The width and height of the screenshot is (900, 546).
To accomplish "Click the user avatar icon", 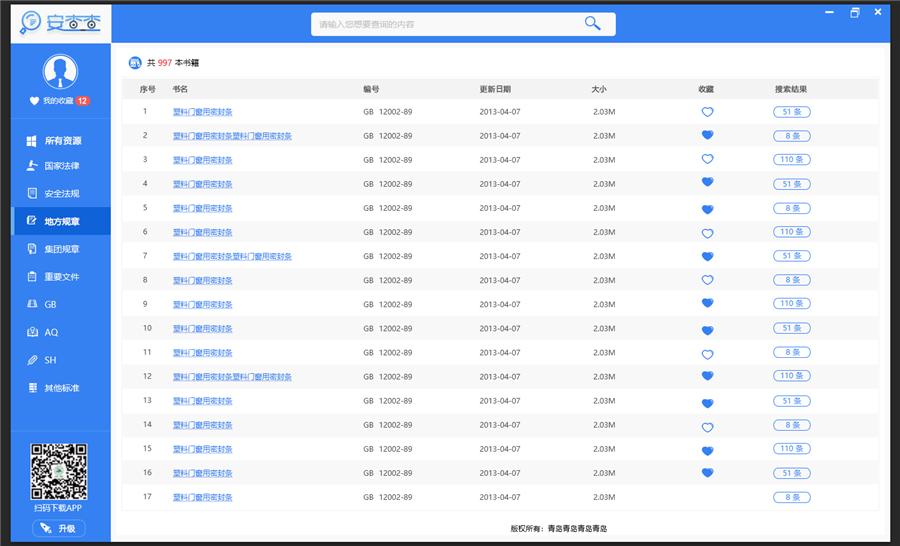I will pyautogui.click(x=60, y=72).
